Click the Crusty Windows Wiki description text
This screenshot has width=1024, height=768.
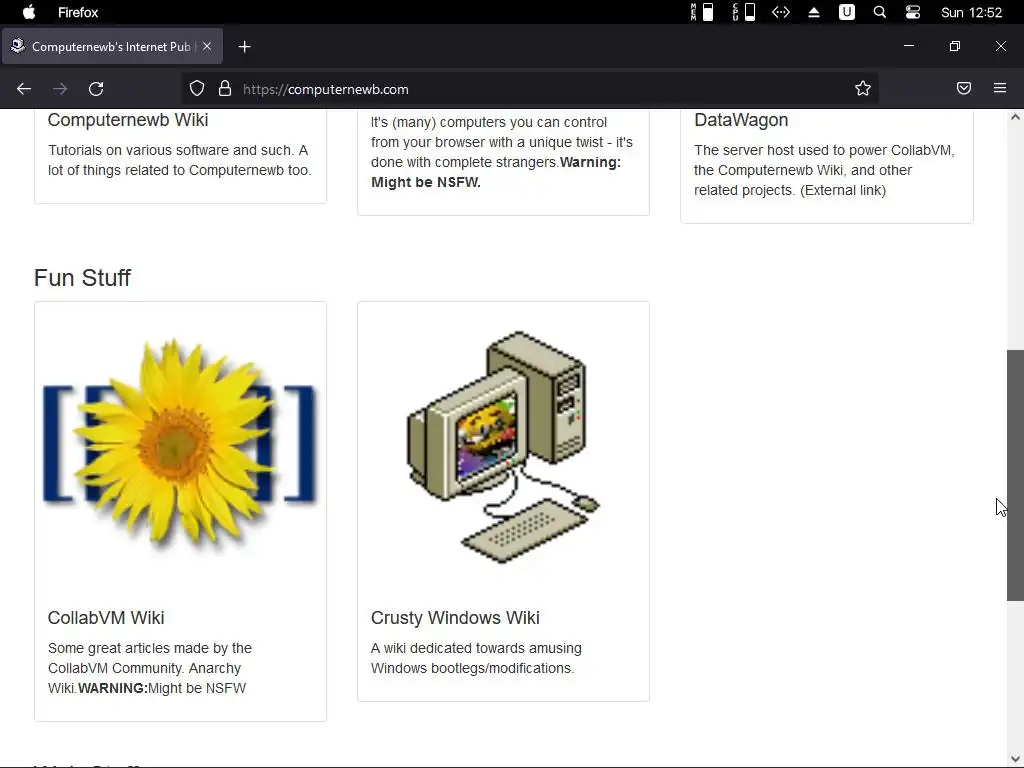[x=476, y=658]
